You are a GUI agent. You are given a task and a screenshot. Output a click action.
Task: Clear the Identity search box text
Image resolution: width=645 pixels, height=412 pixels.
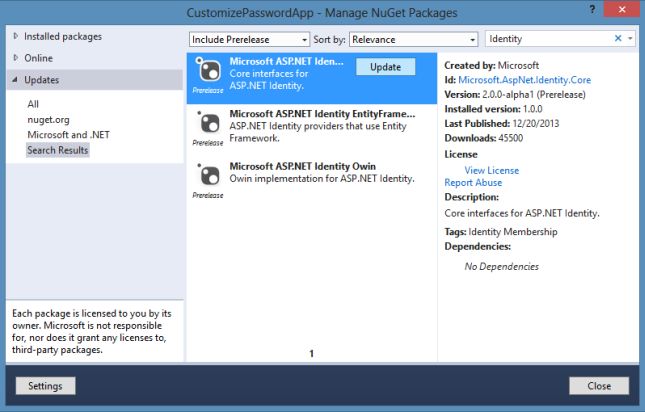pos(618,39)
